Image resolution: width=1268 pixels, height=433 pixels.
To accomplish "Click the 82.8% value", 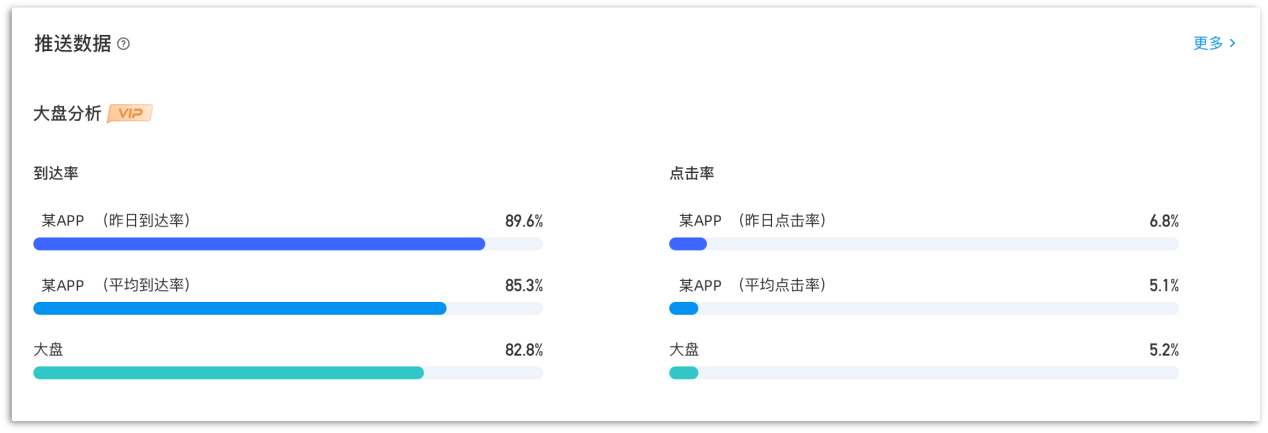I will [x=524, y=350].
